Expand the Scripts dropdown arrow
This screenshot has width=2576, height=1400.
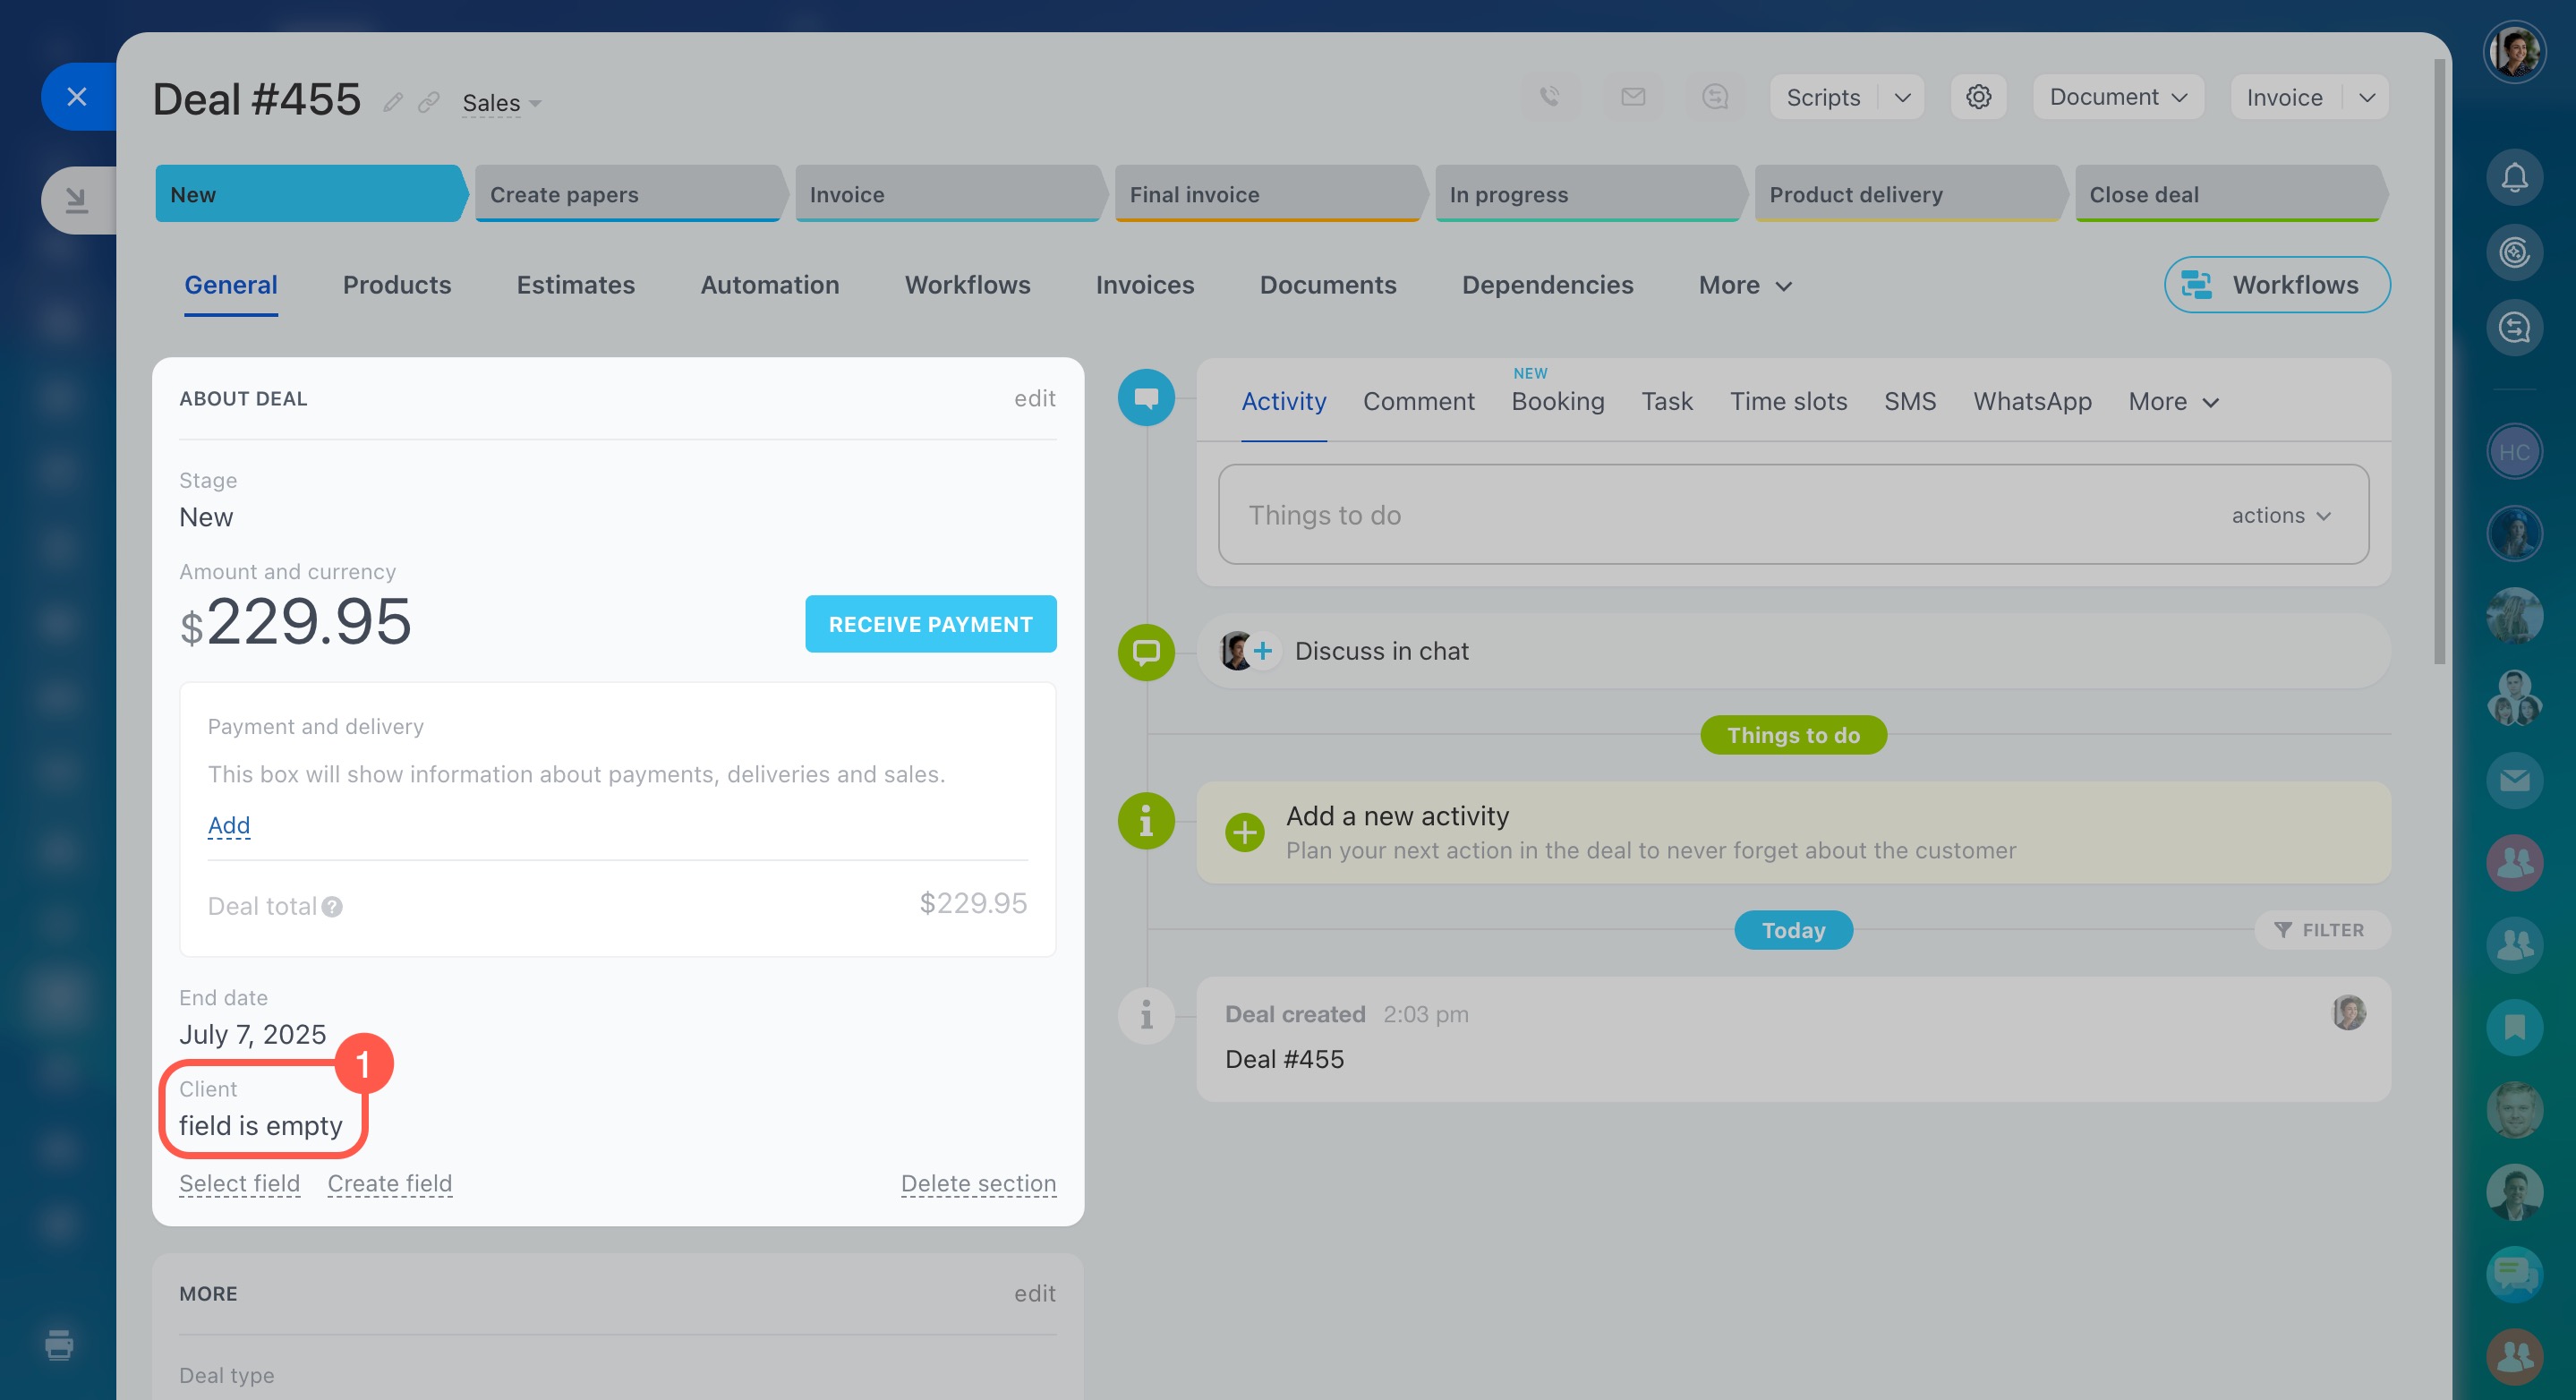1902,97
